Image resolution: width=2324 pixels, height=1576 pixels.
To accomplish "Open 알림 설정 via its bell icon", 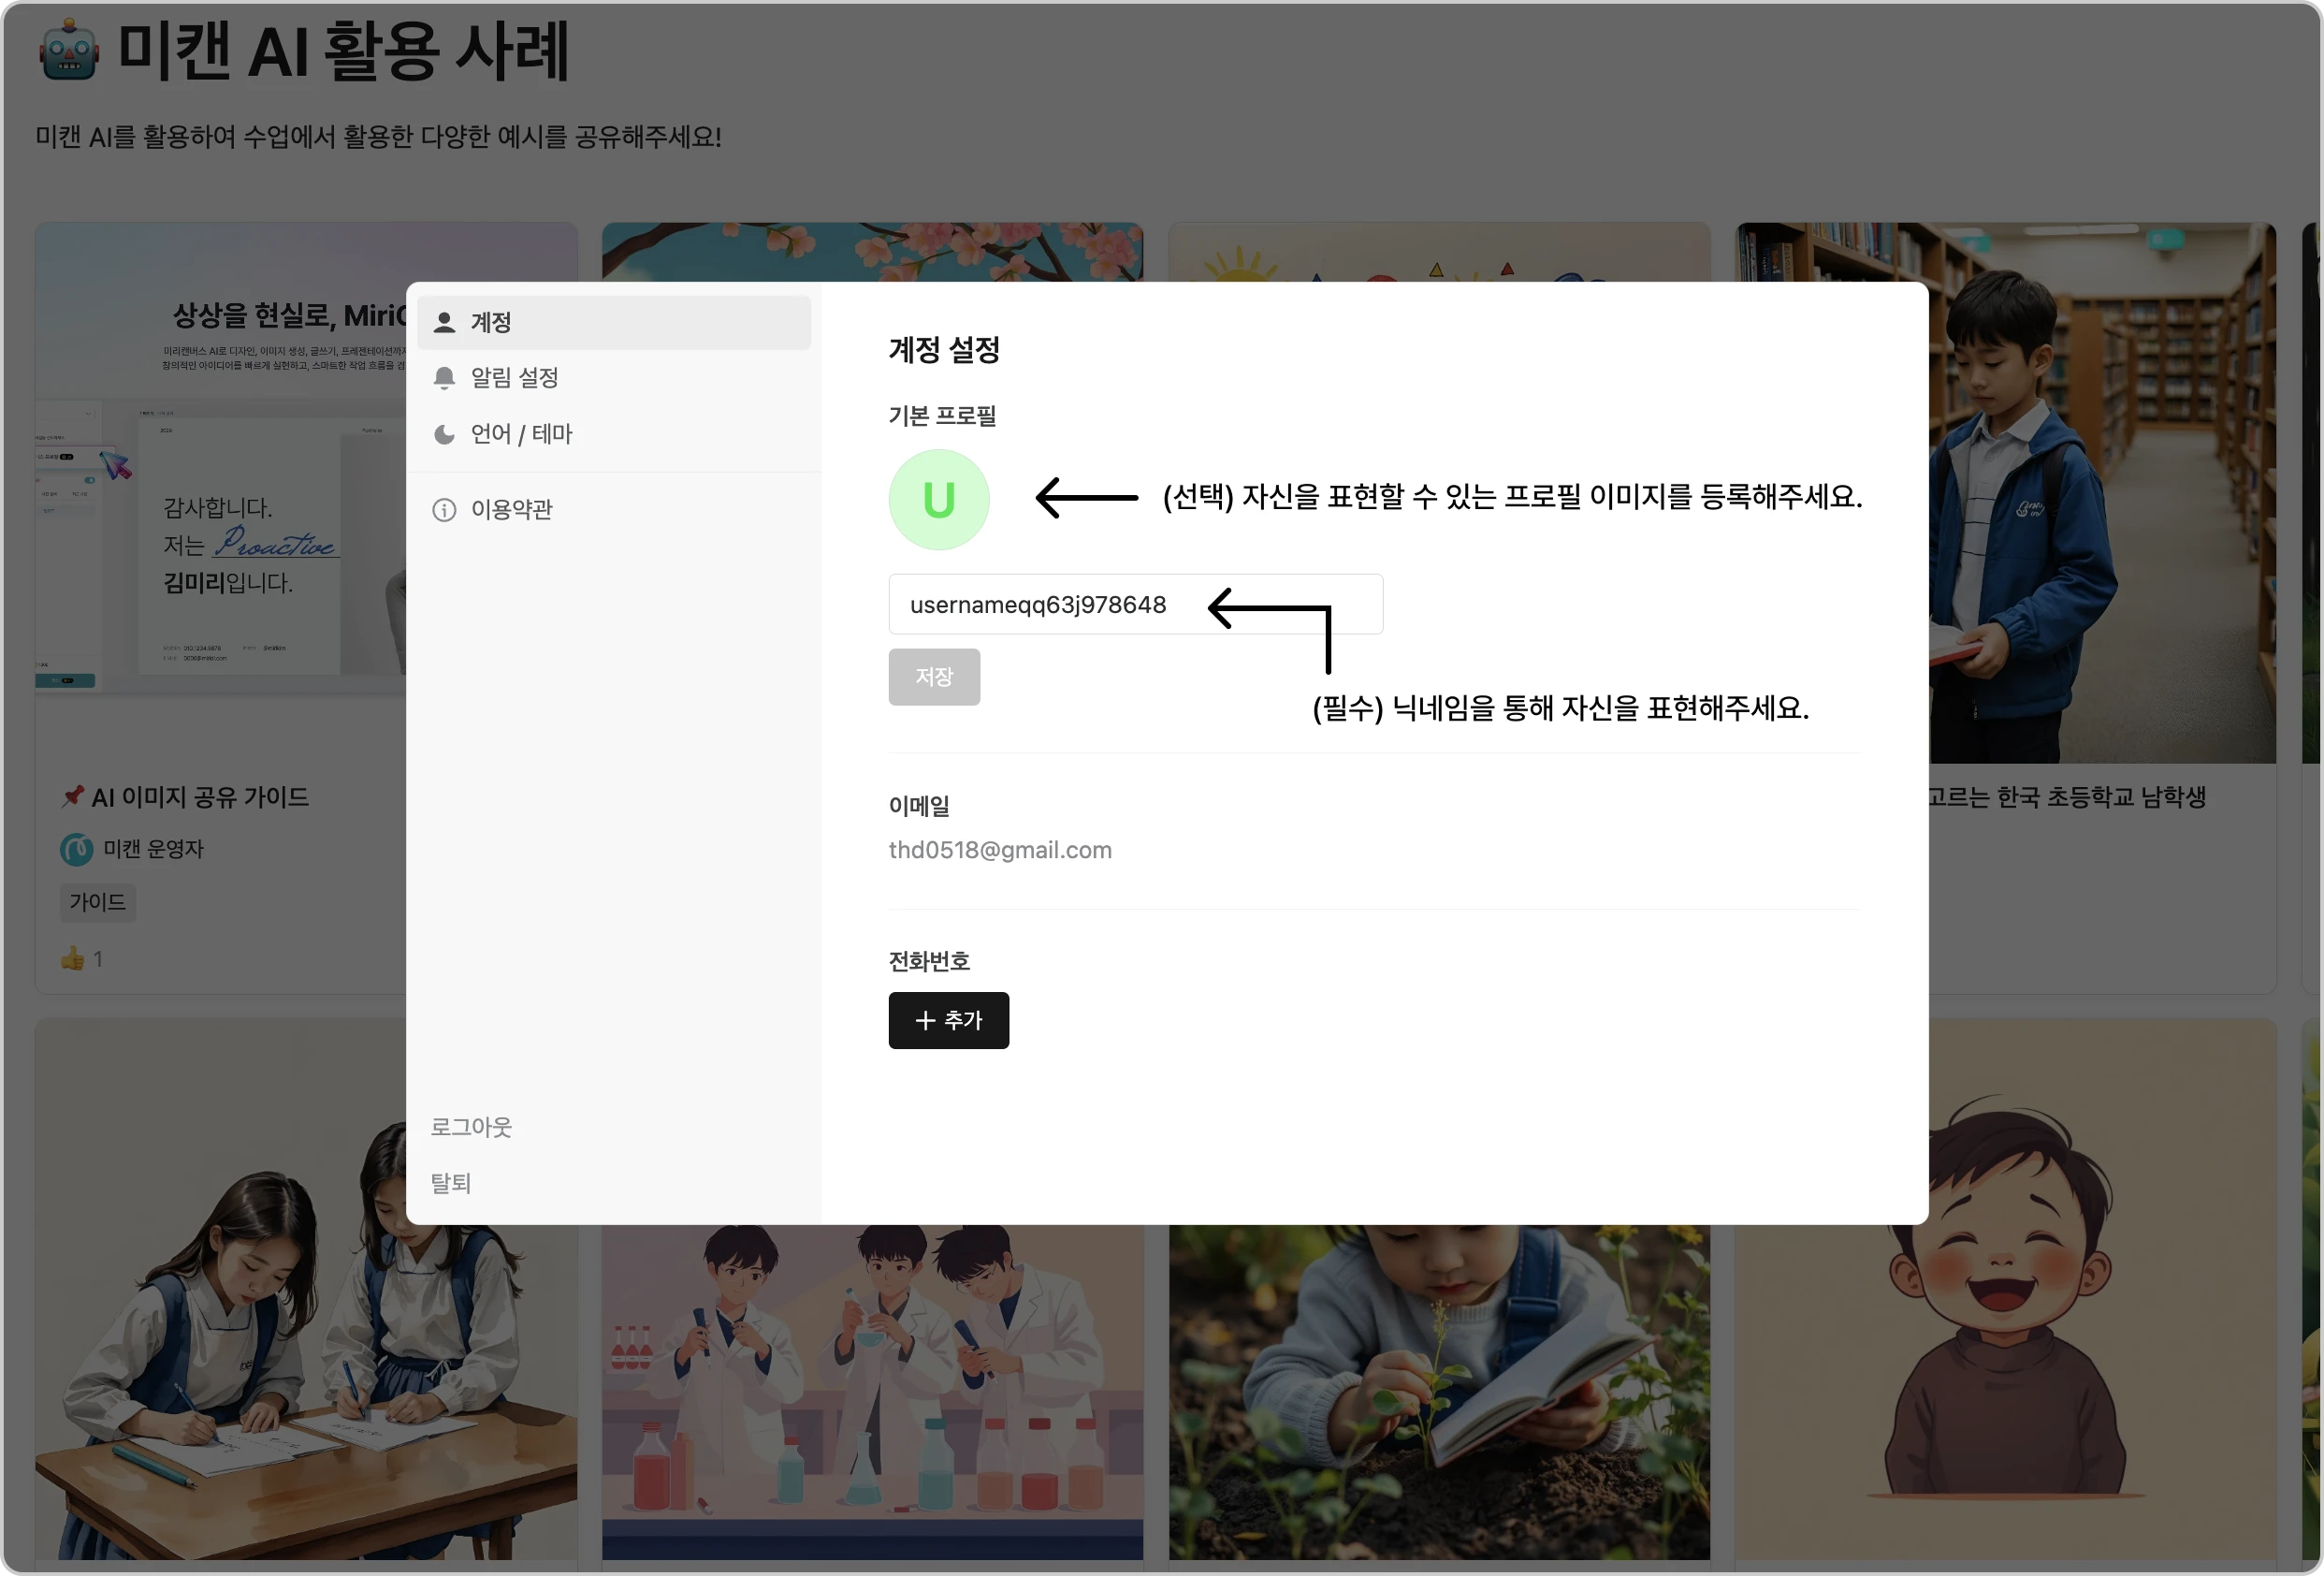I will 444,378.
